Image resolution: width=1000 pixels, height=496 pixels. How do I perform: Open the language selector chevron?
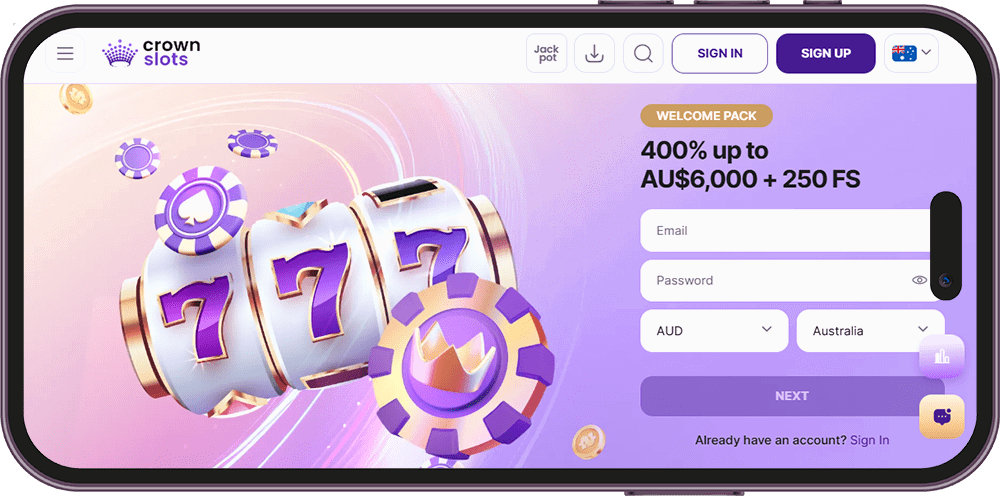pos(926,52)
